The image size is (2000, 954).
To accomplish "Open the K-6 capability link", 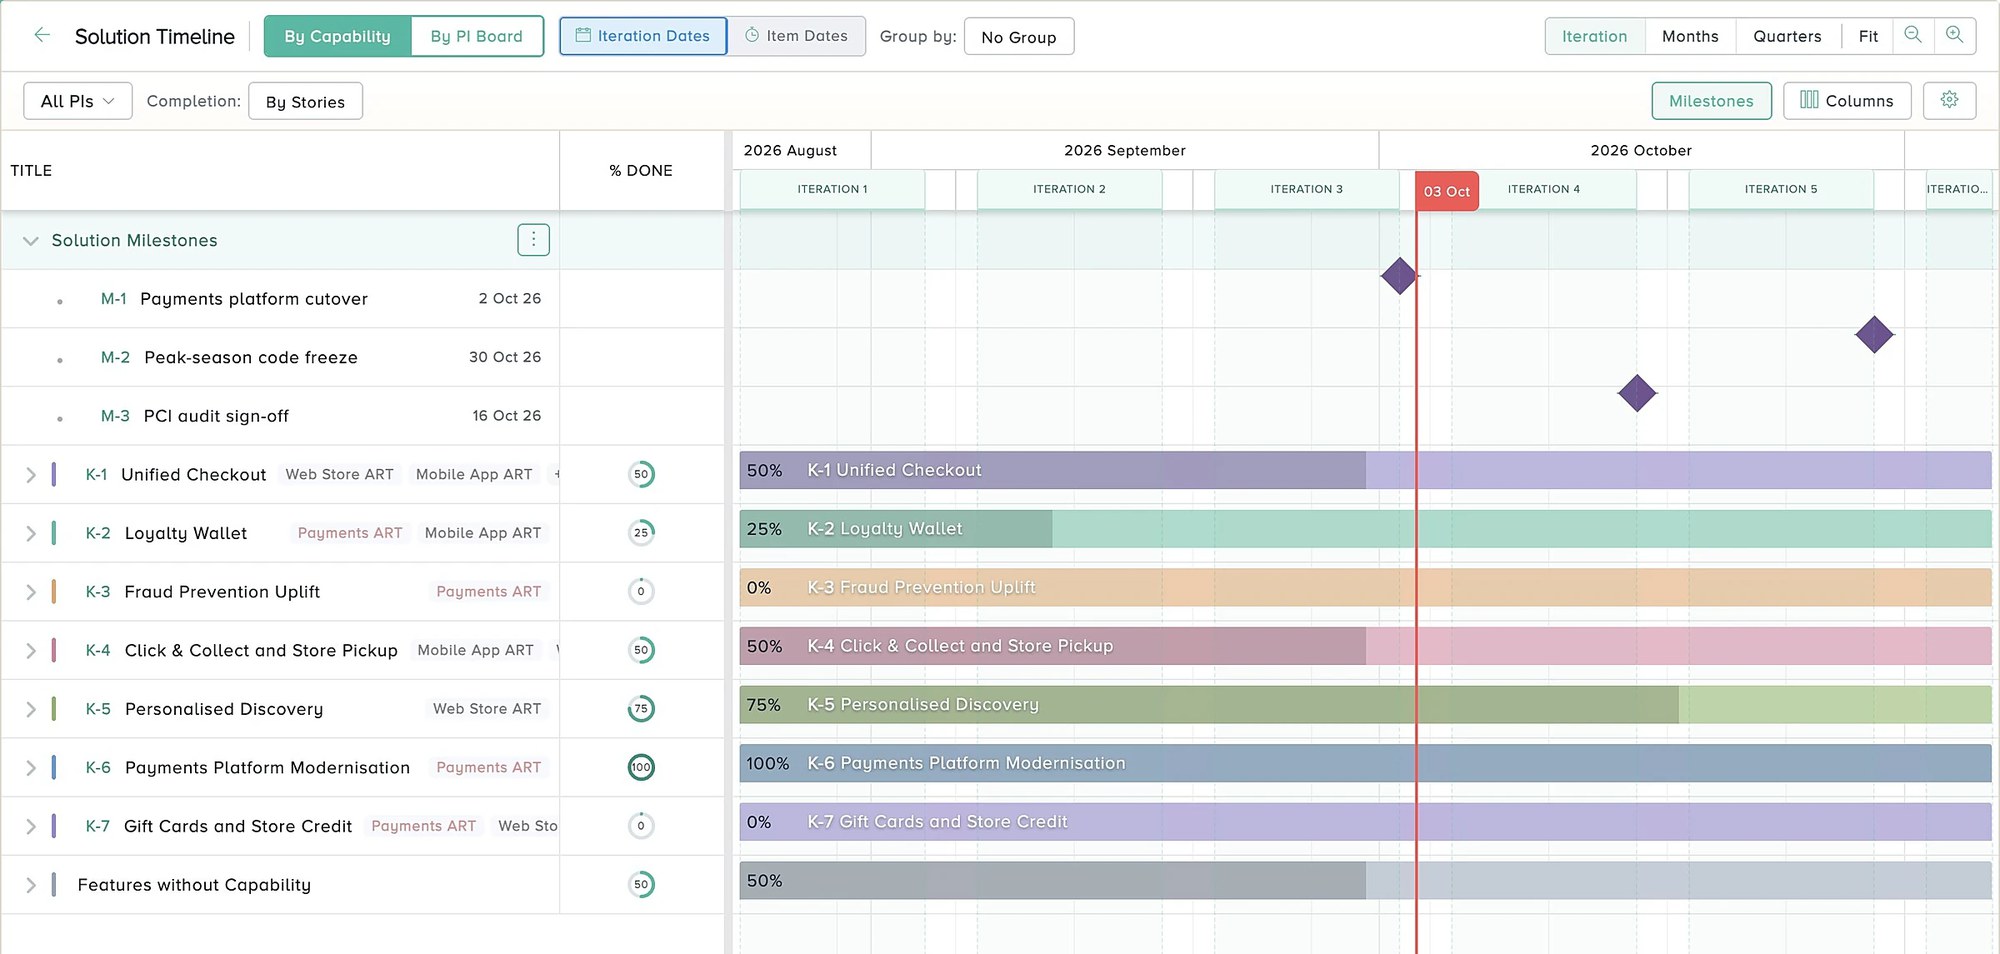I will [98, 767].
